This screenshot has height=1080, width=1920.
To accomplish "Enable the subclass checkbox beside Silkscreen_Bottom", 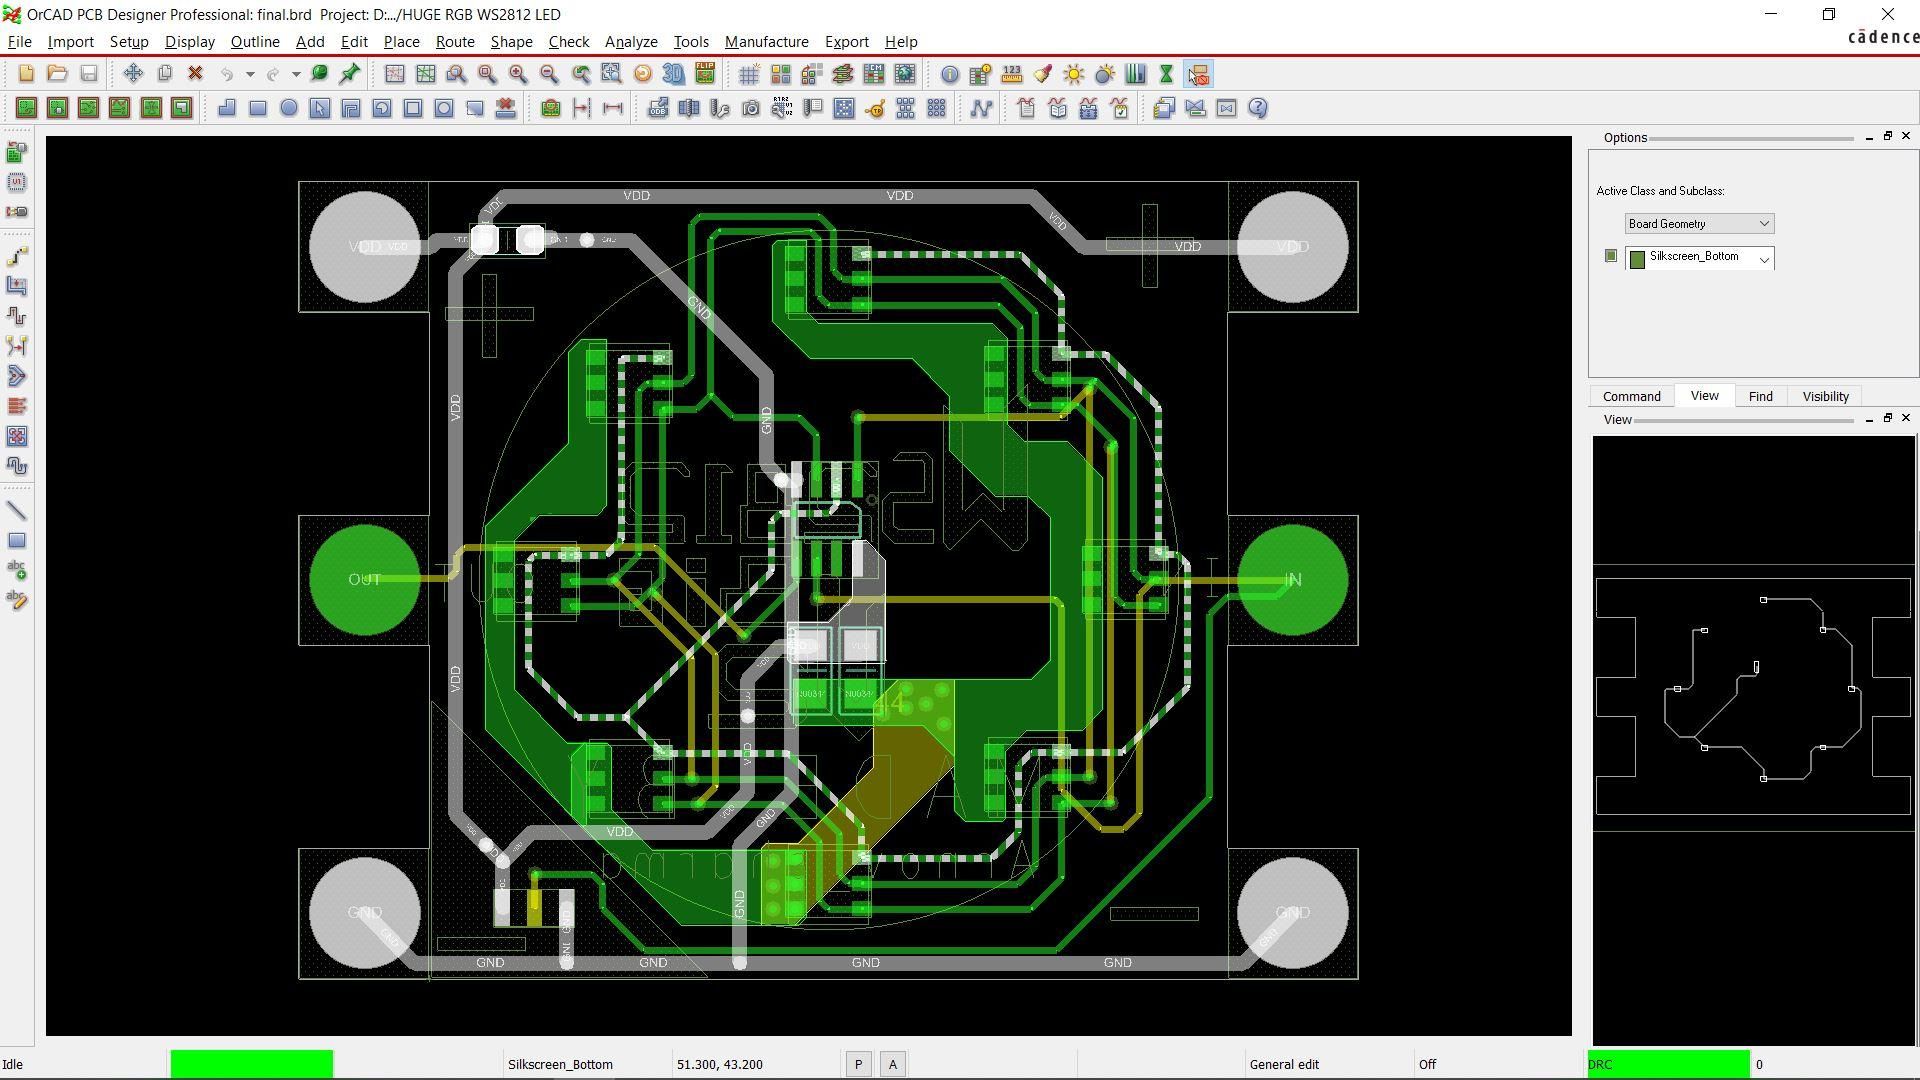I will click(1611, 256).
